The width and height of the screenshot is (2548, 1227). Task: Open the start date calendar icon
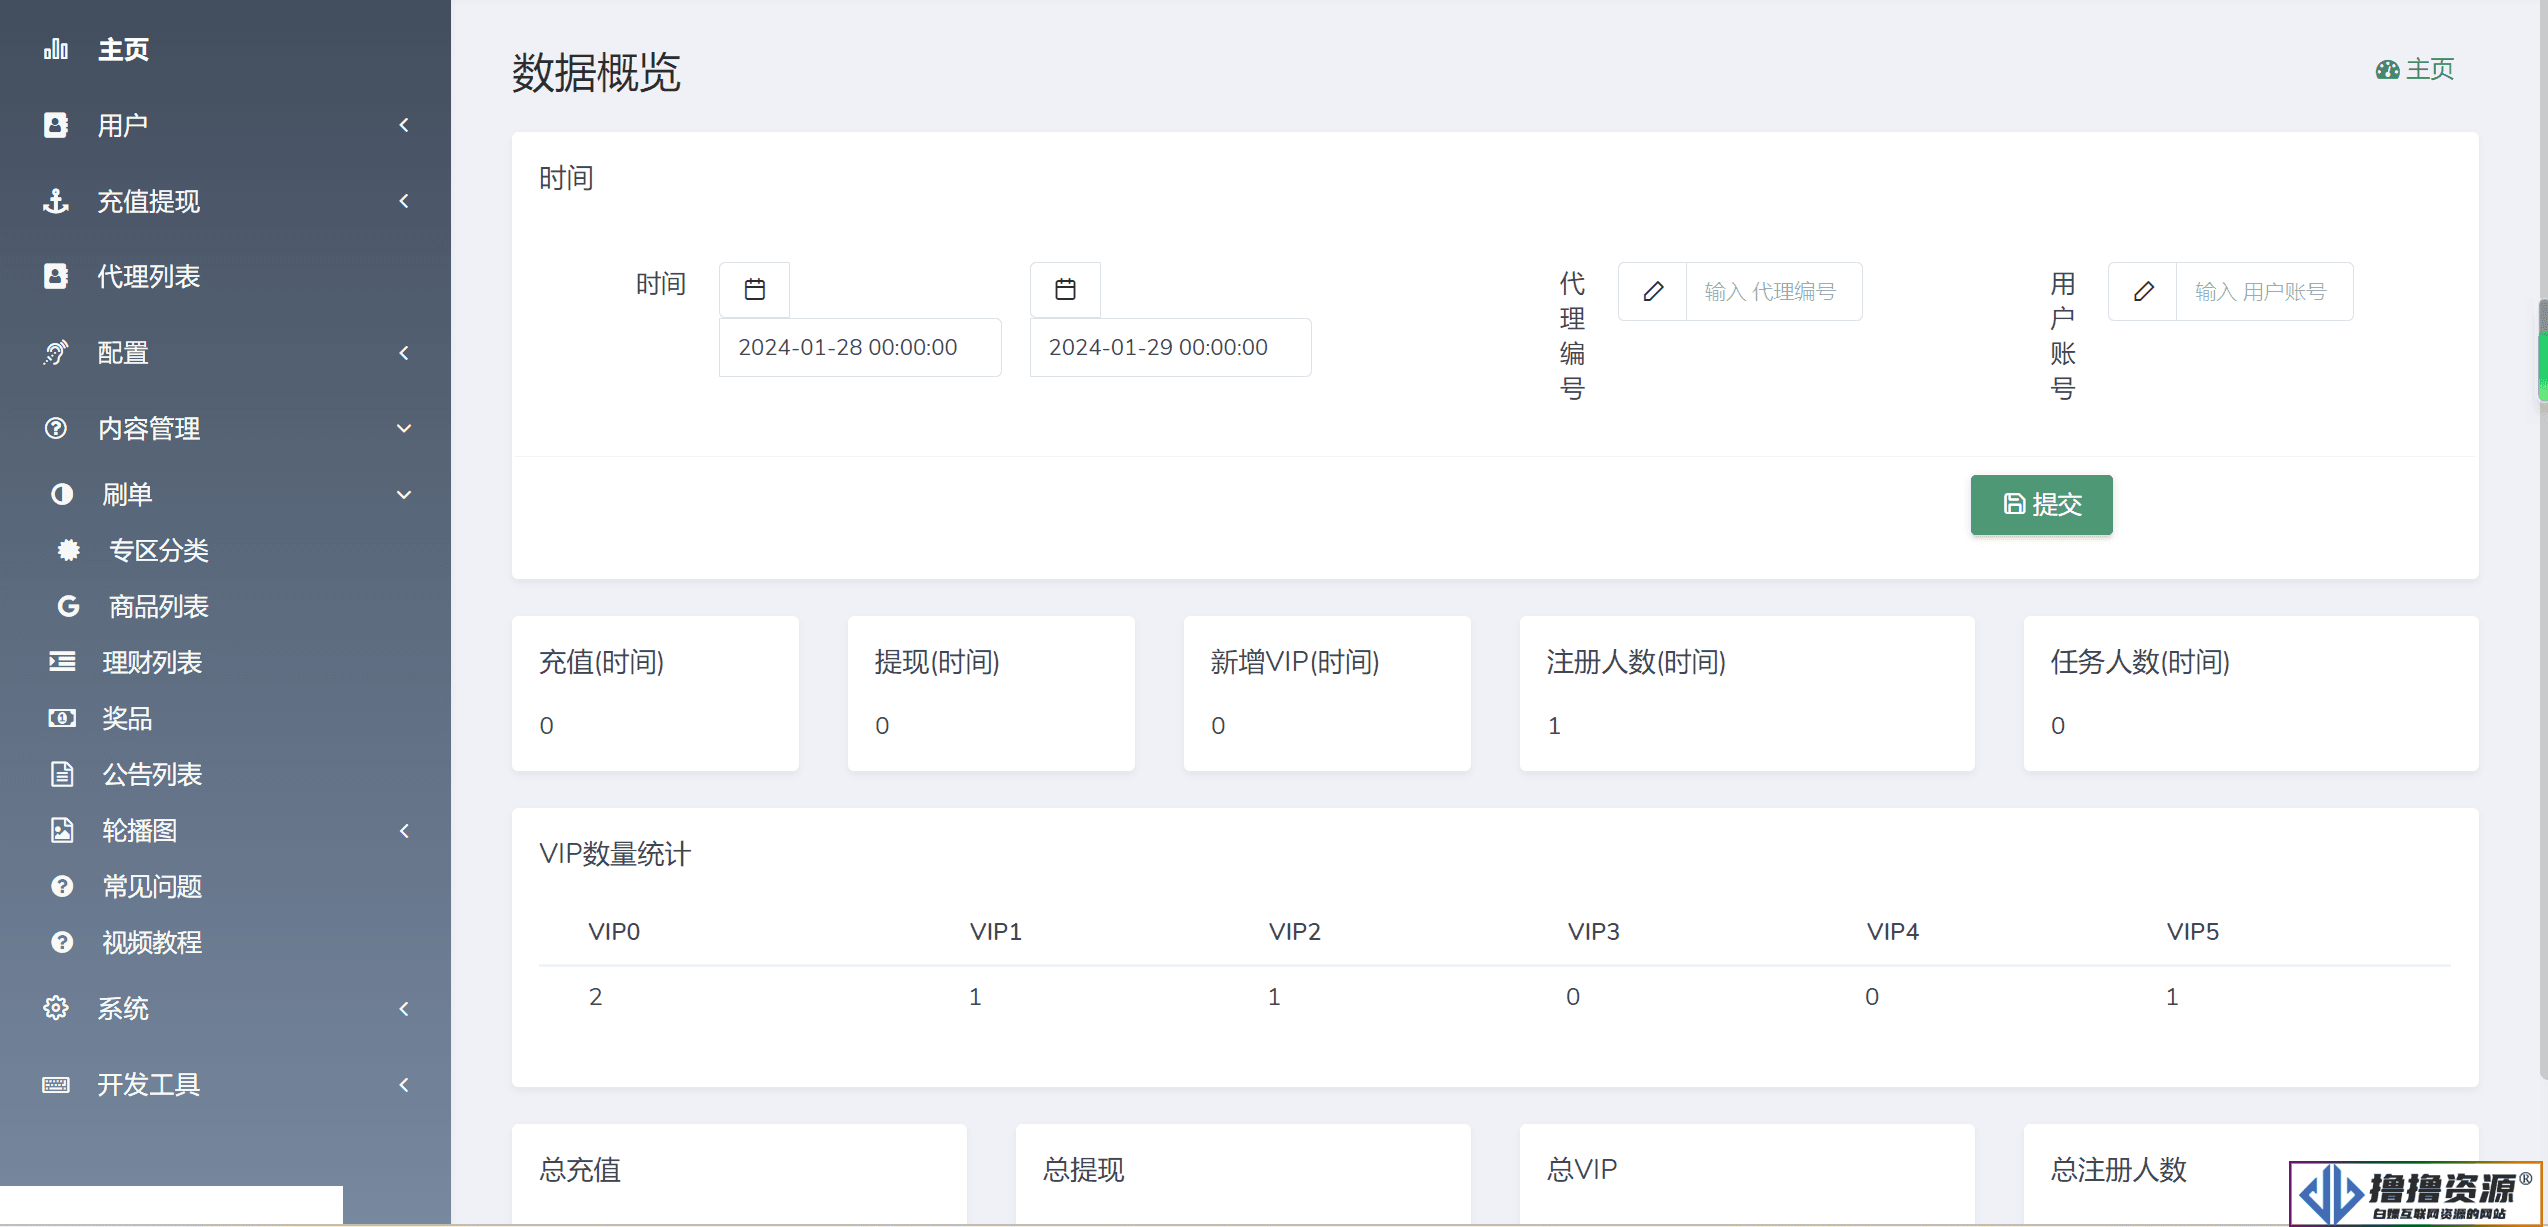(x=755, y=290)
